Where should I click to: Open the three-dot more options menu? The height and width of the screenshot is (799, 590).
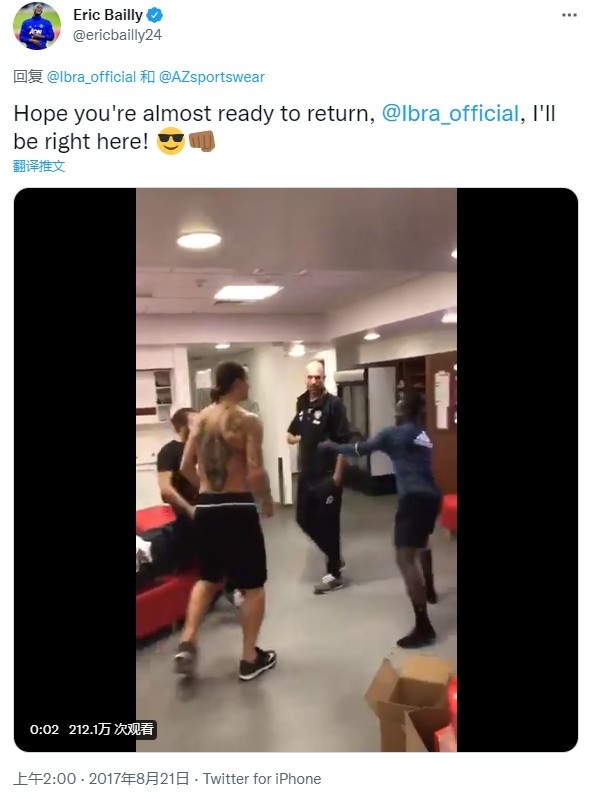pos(569,15)
